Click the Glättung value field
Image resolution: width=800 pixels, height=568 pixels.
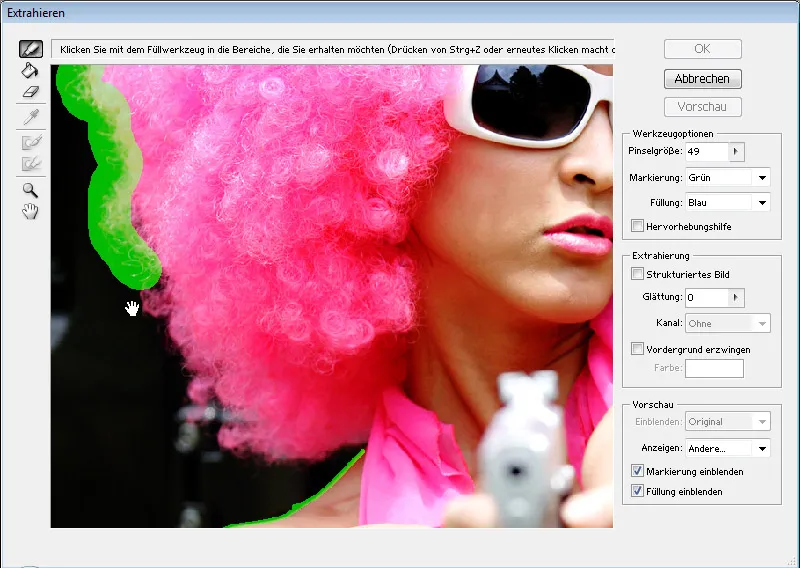[707, 298]
